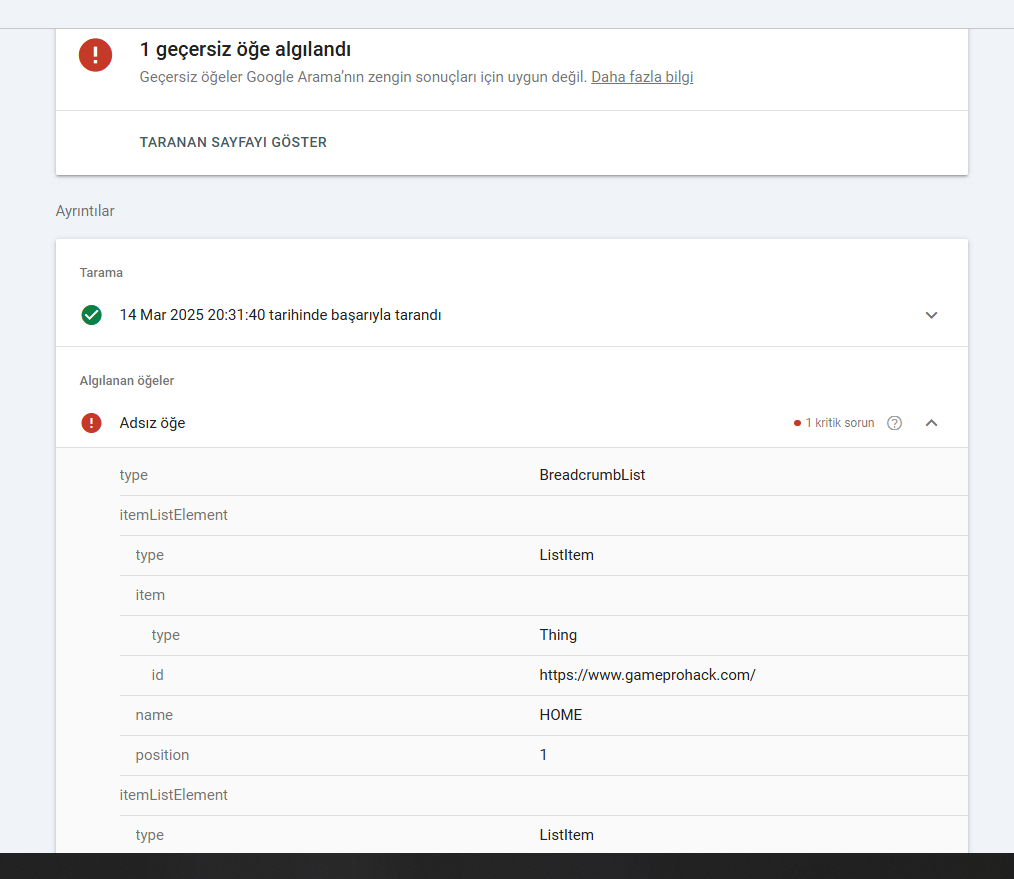Click the red error icon beside 'Adsız öğe'
Viewport: 1014px width, 879px height.
click(91, 423)
